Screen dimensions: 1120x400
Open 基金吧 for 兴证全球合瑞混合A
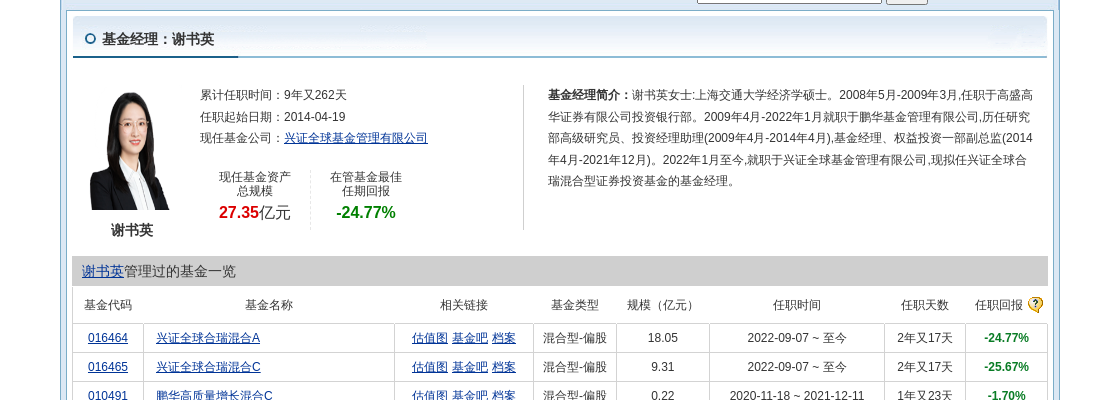click(x=470, y=338)
